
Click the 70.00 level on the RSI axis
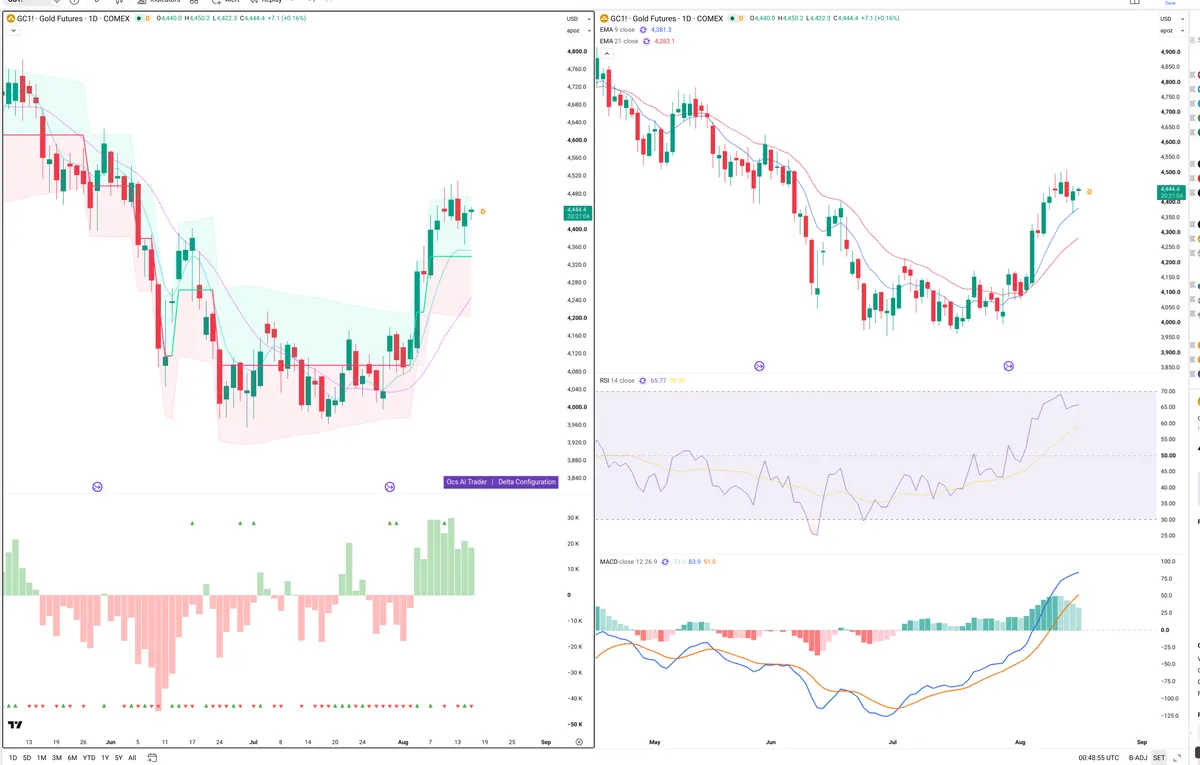1168,391
